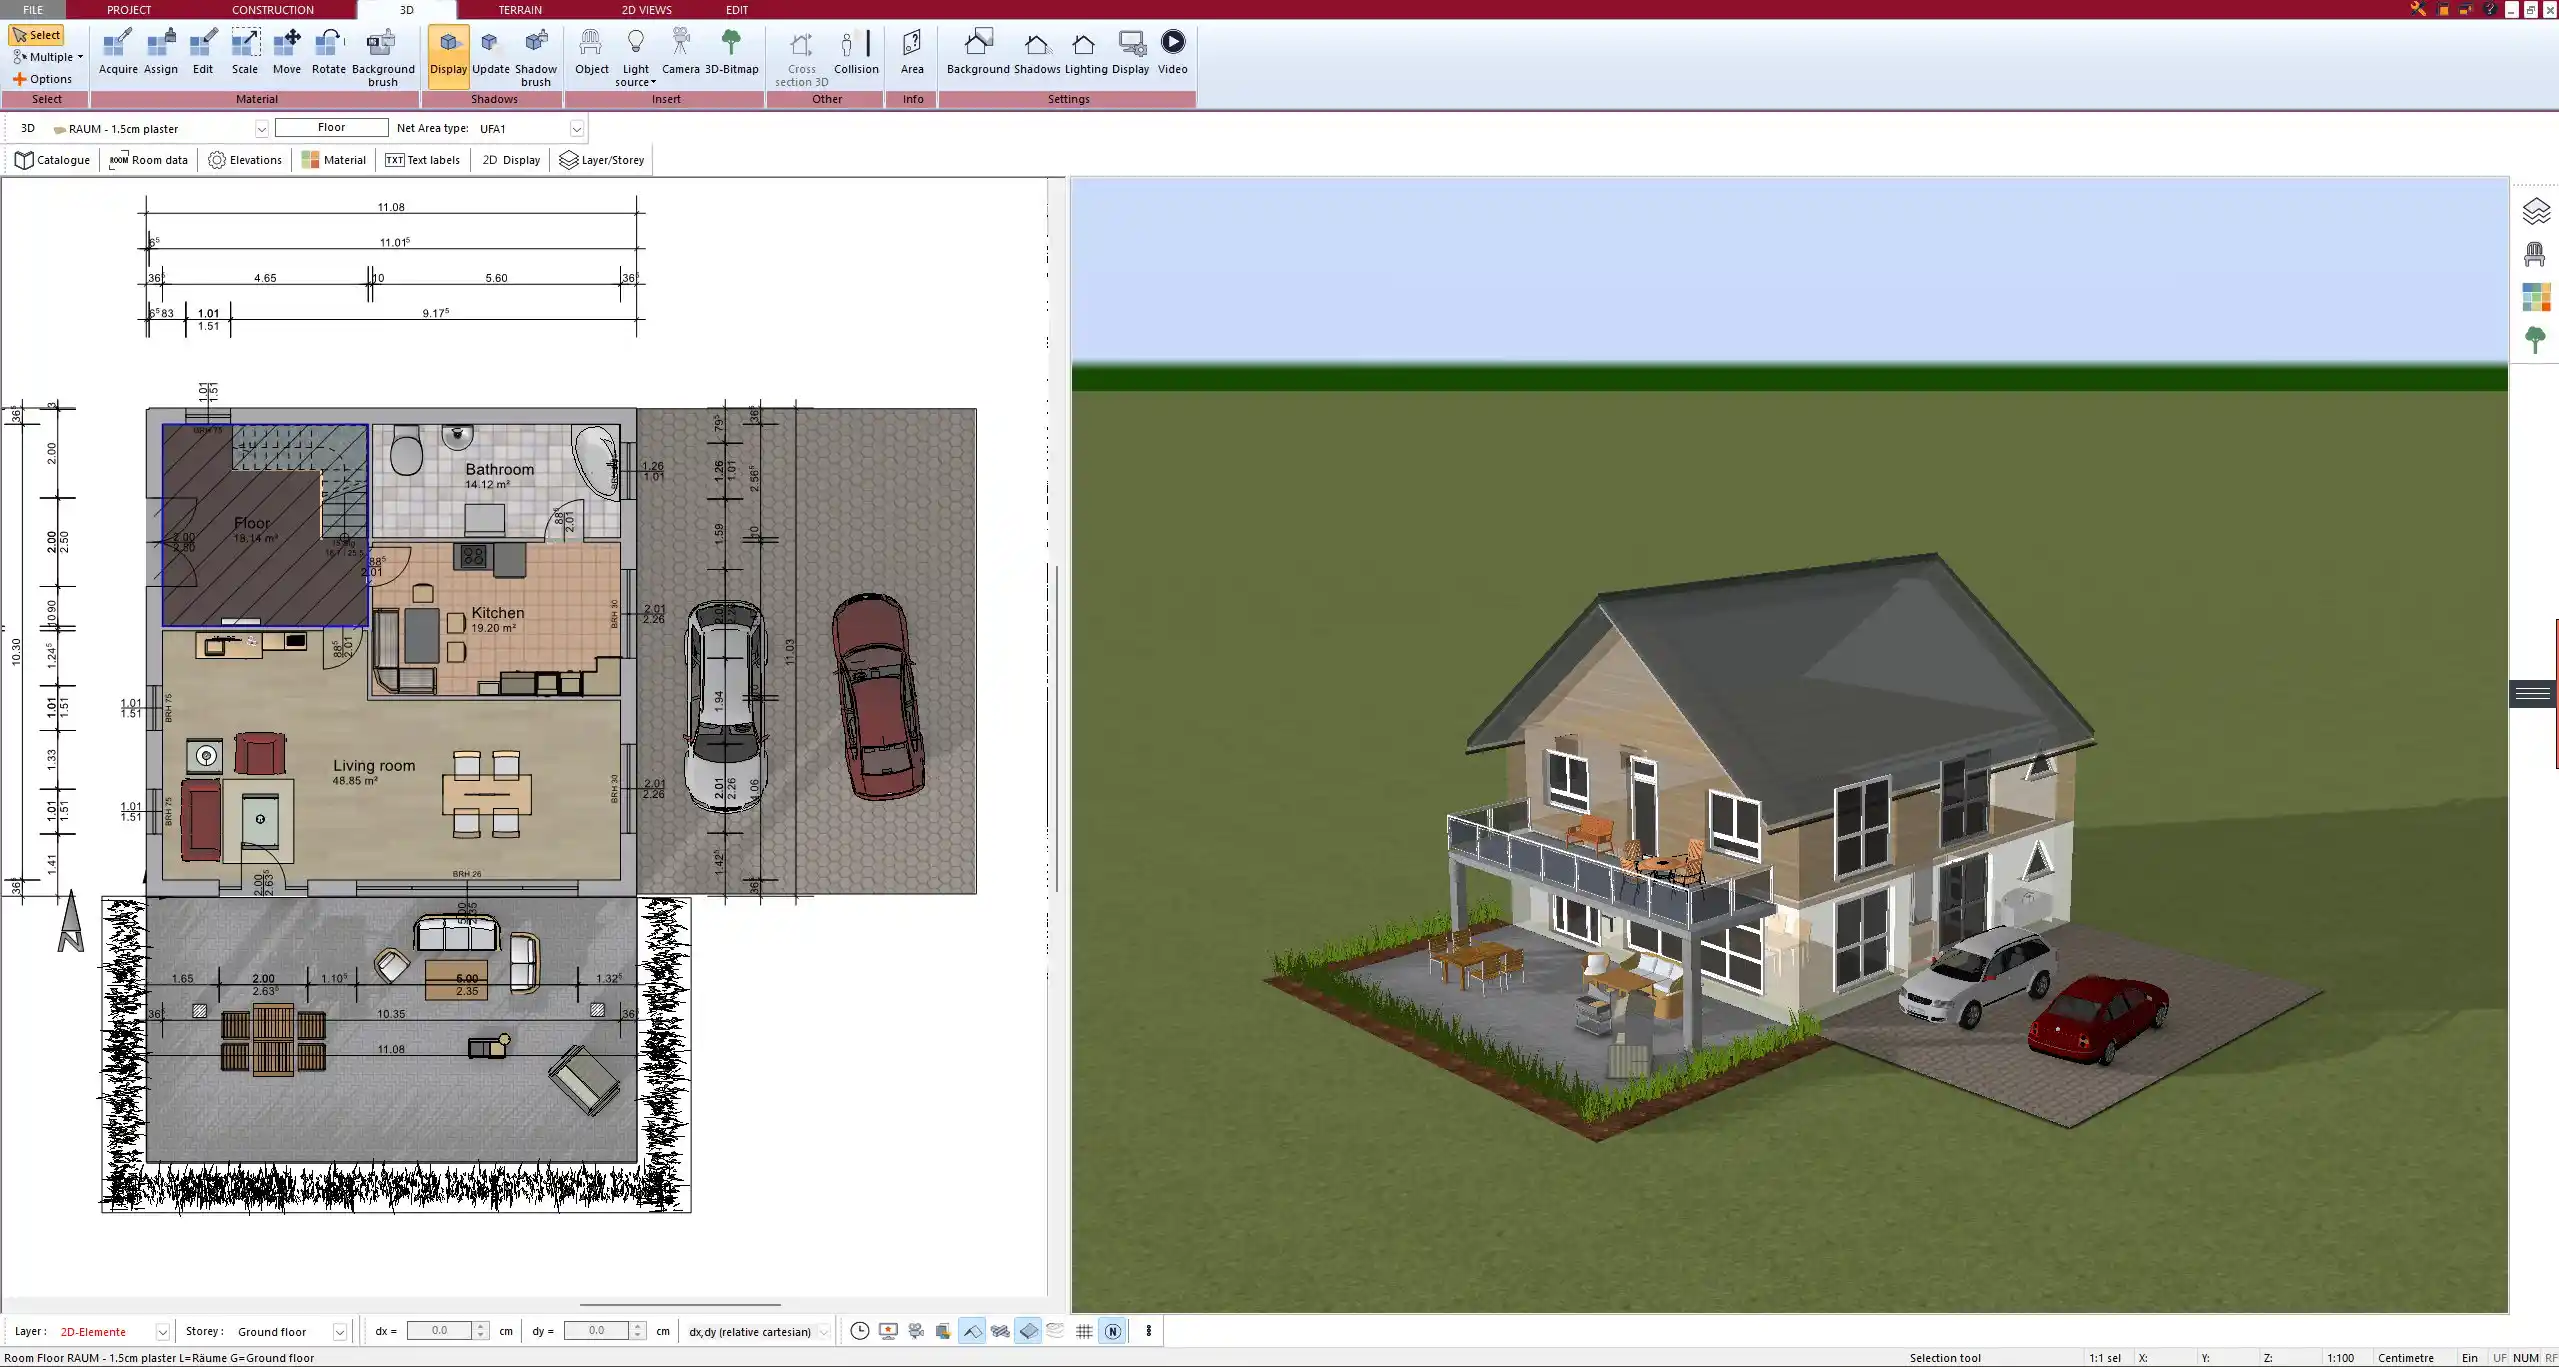The image size is (2559, 1367).
Task: Insert a 3D-Bitmap tree
Action: click(732, 53)
